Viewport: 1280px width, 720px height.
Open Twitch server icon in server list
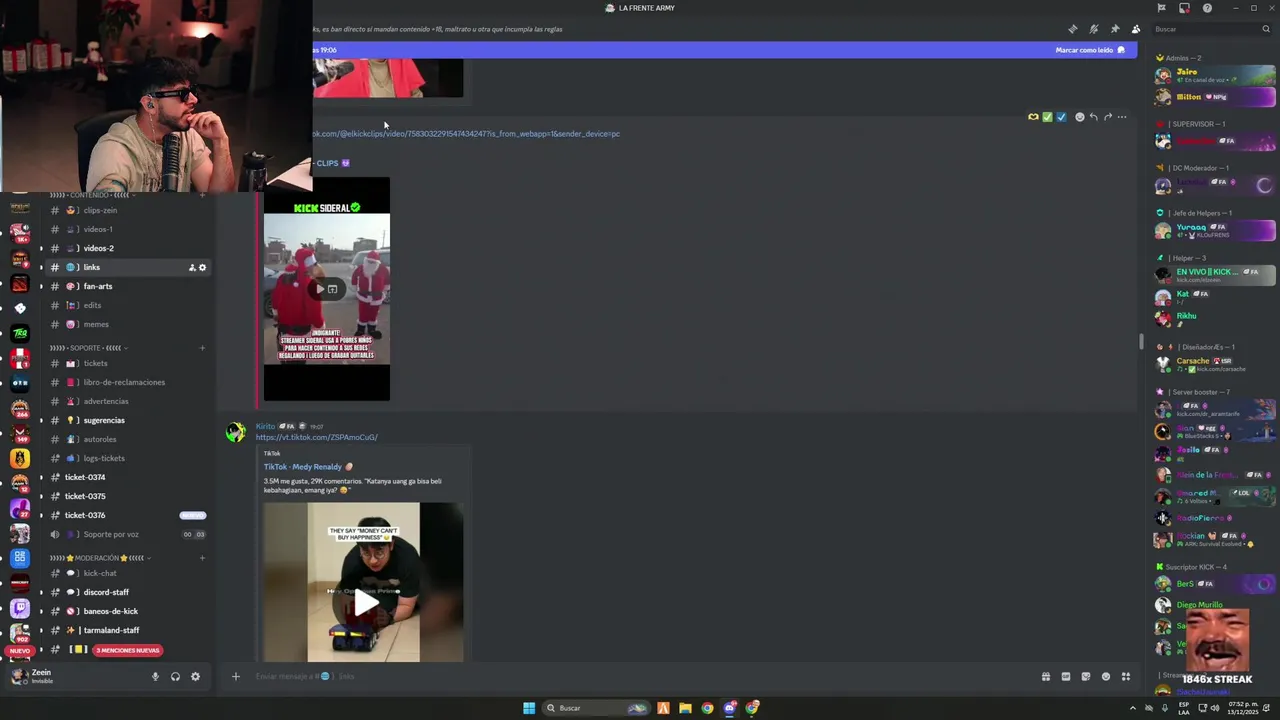point(20,608)
